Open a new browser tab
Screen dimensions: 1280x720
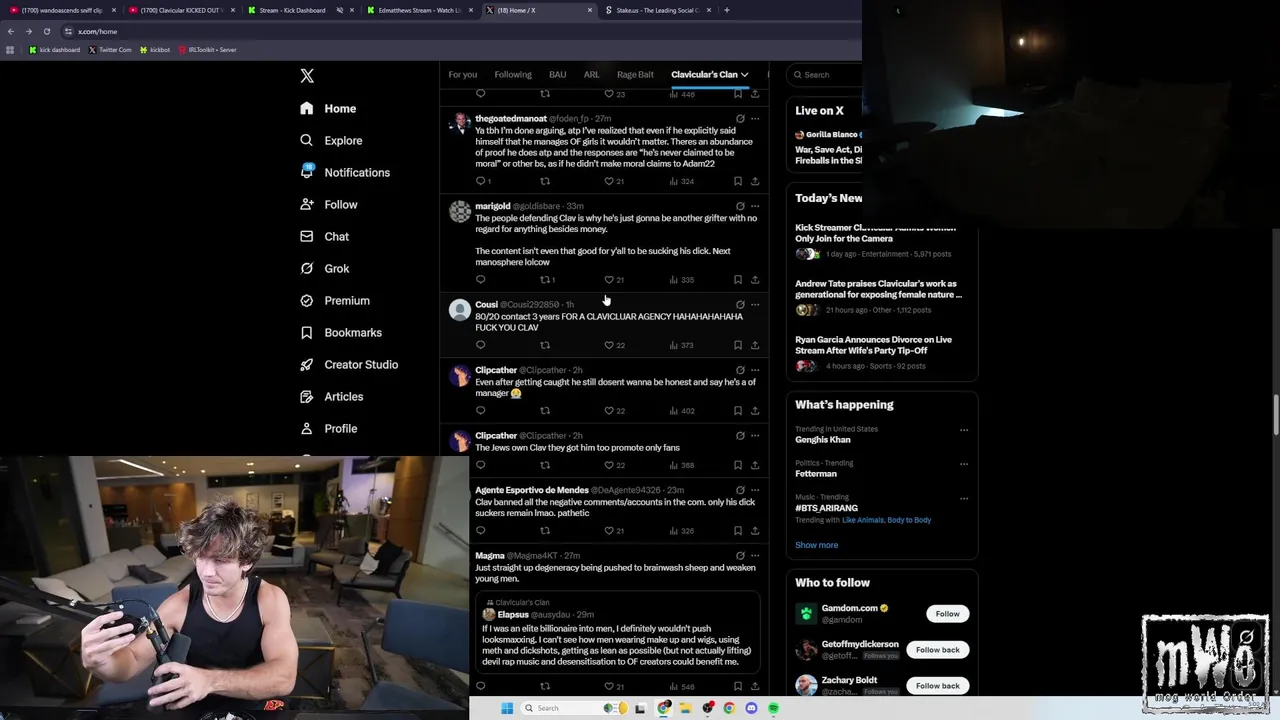727,10
